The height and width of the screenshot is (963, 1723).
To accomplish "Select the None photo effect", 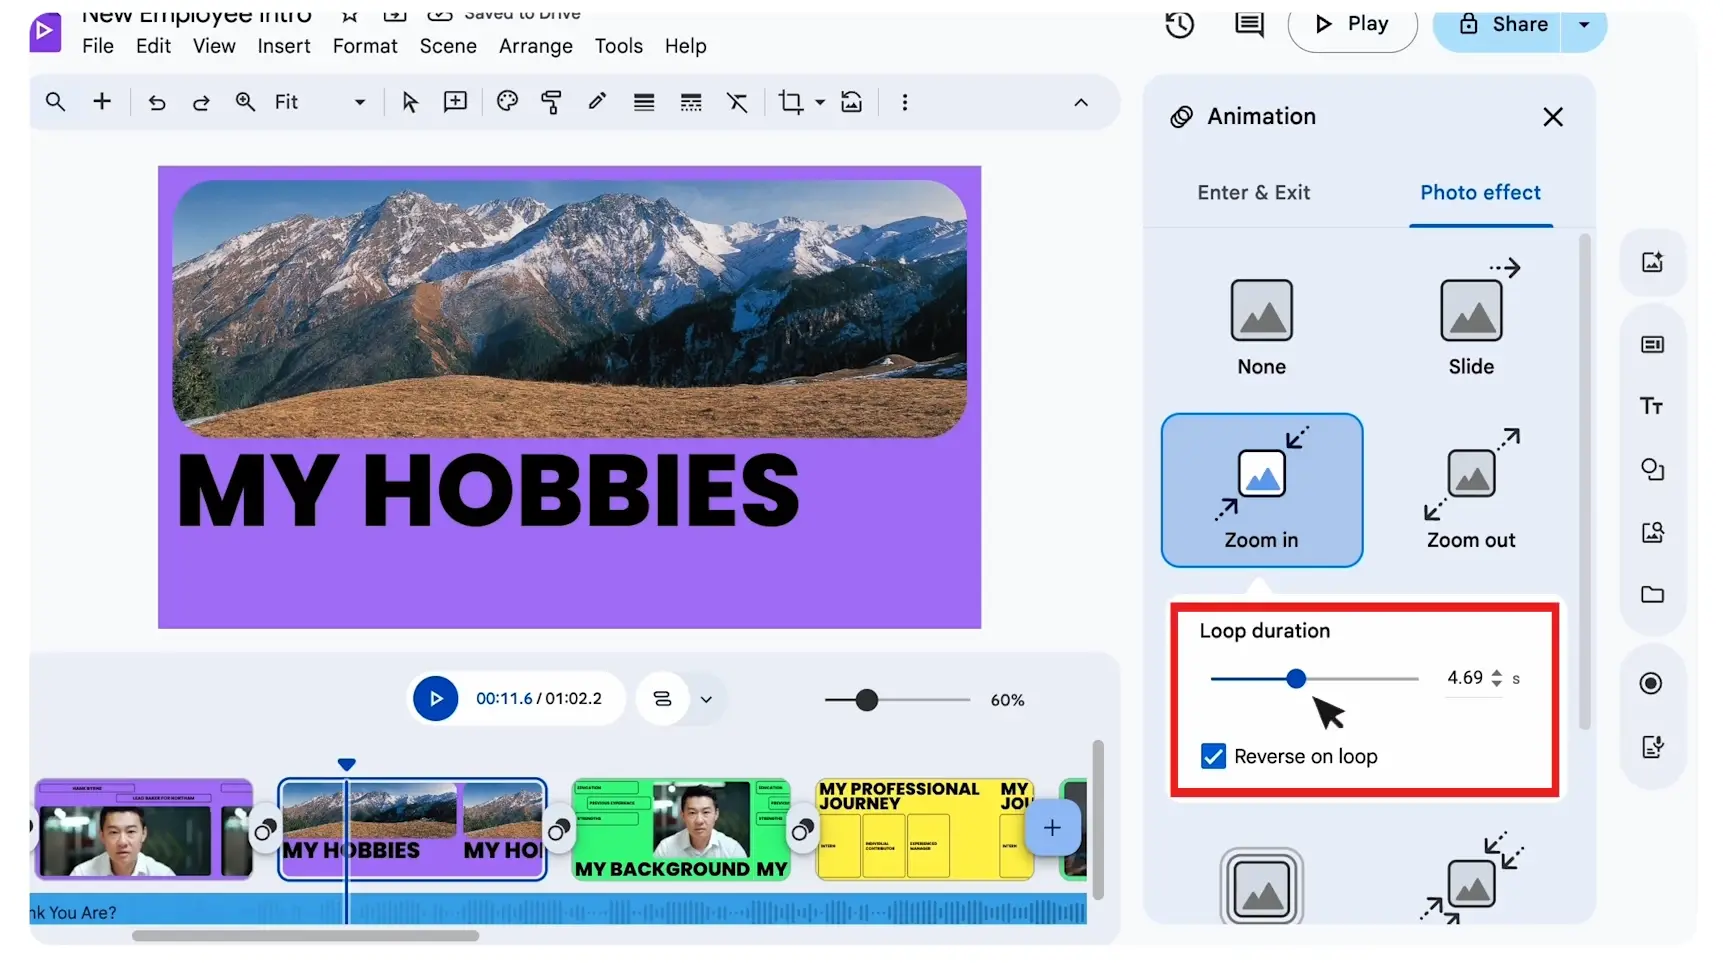I will (1261, 326).
